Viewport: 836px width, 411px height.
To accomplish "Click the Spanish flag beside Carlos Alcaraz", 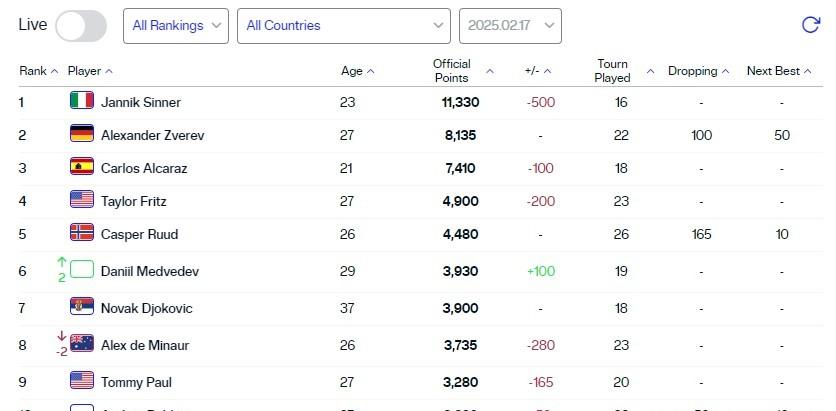I will click(82, 168).
